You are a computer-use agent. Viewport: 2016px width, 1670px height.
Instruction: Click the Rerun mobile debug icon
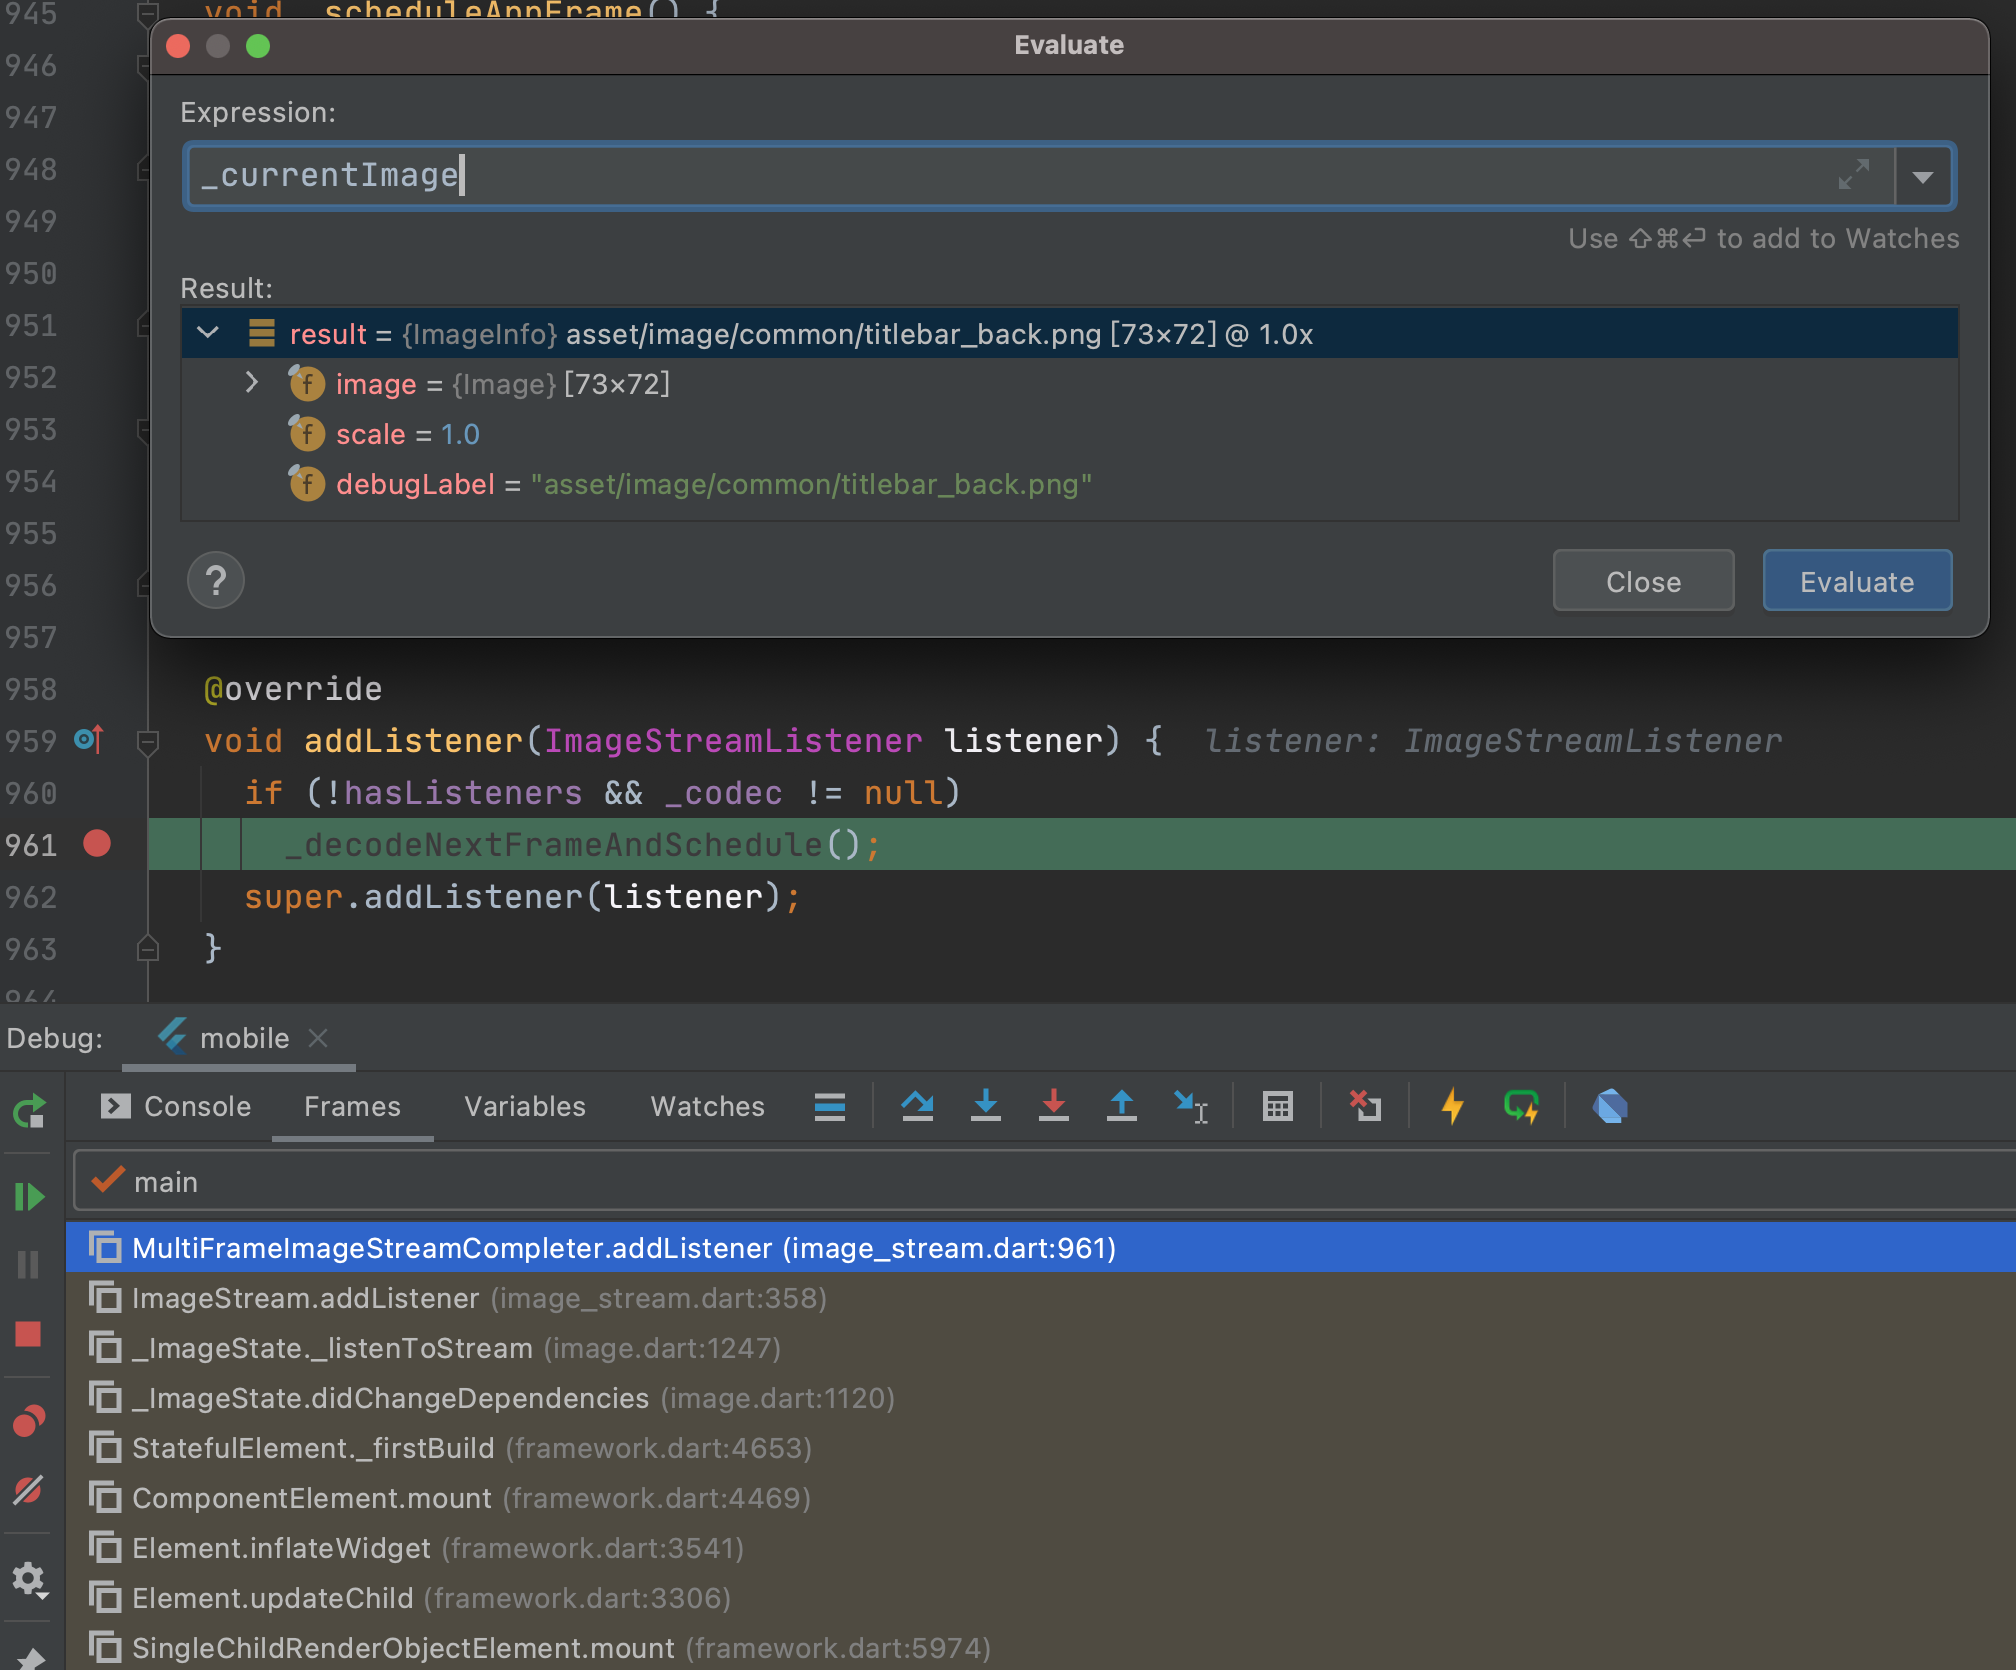pos(29,1111)
